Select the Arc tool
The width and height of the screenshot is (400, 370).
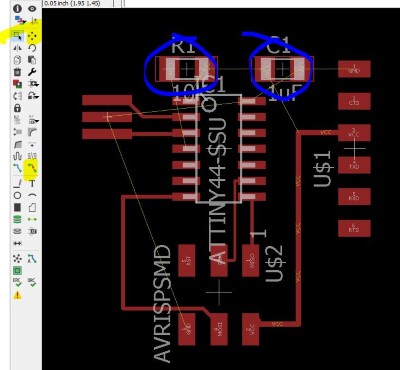(32, 195)
